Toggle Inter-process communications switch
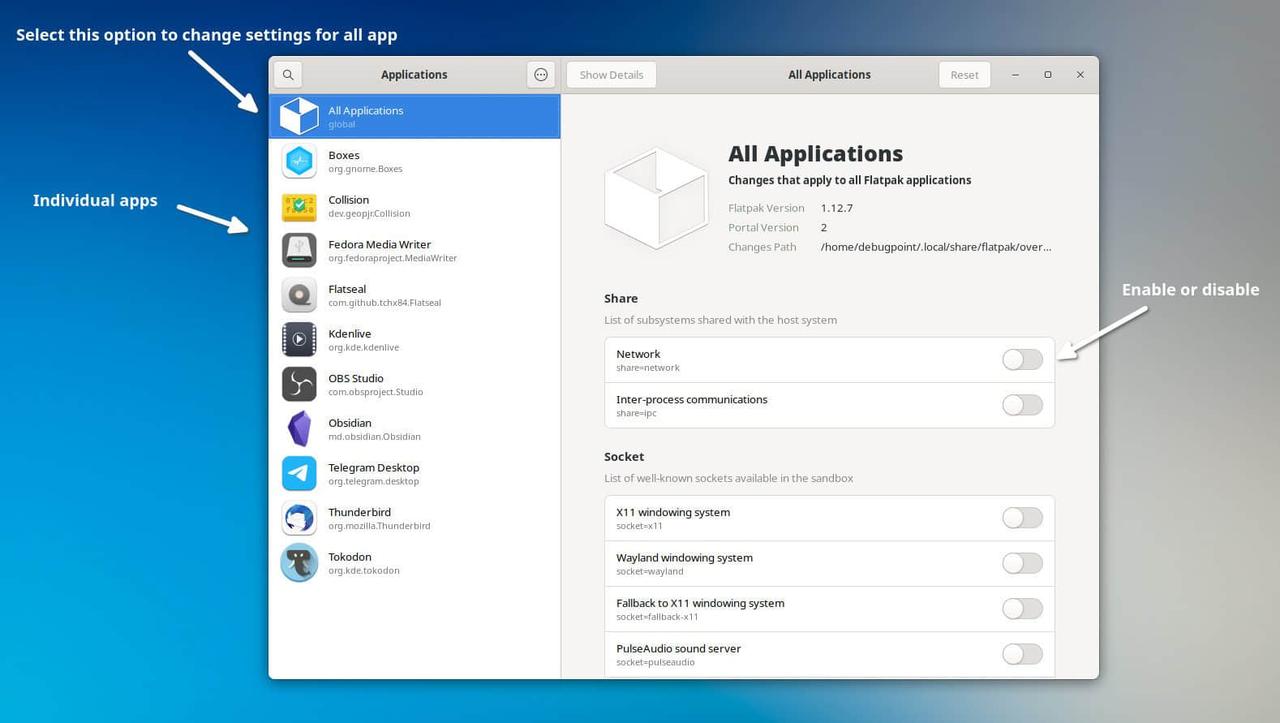The image size is (1280, 723). [1022, 405]
